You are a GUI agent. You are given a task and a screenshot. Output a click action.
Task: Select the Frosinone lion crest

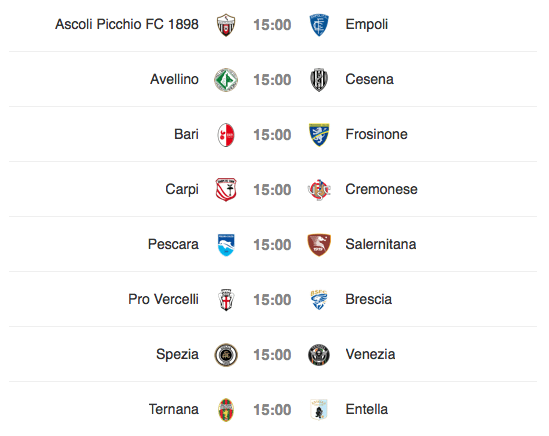319,135
